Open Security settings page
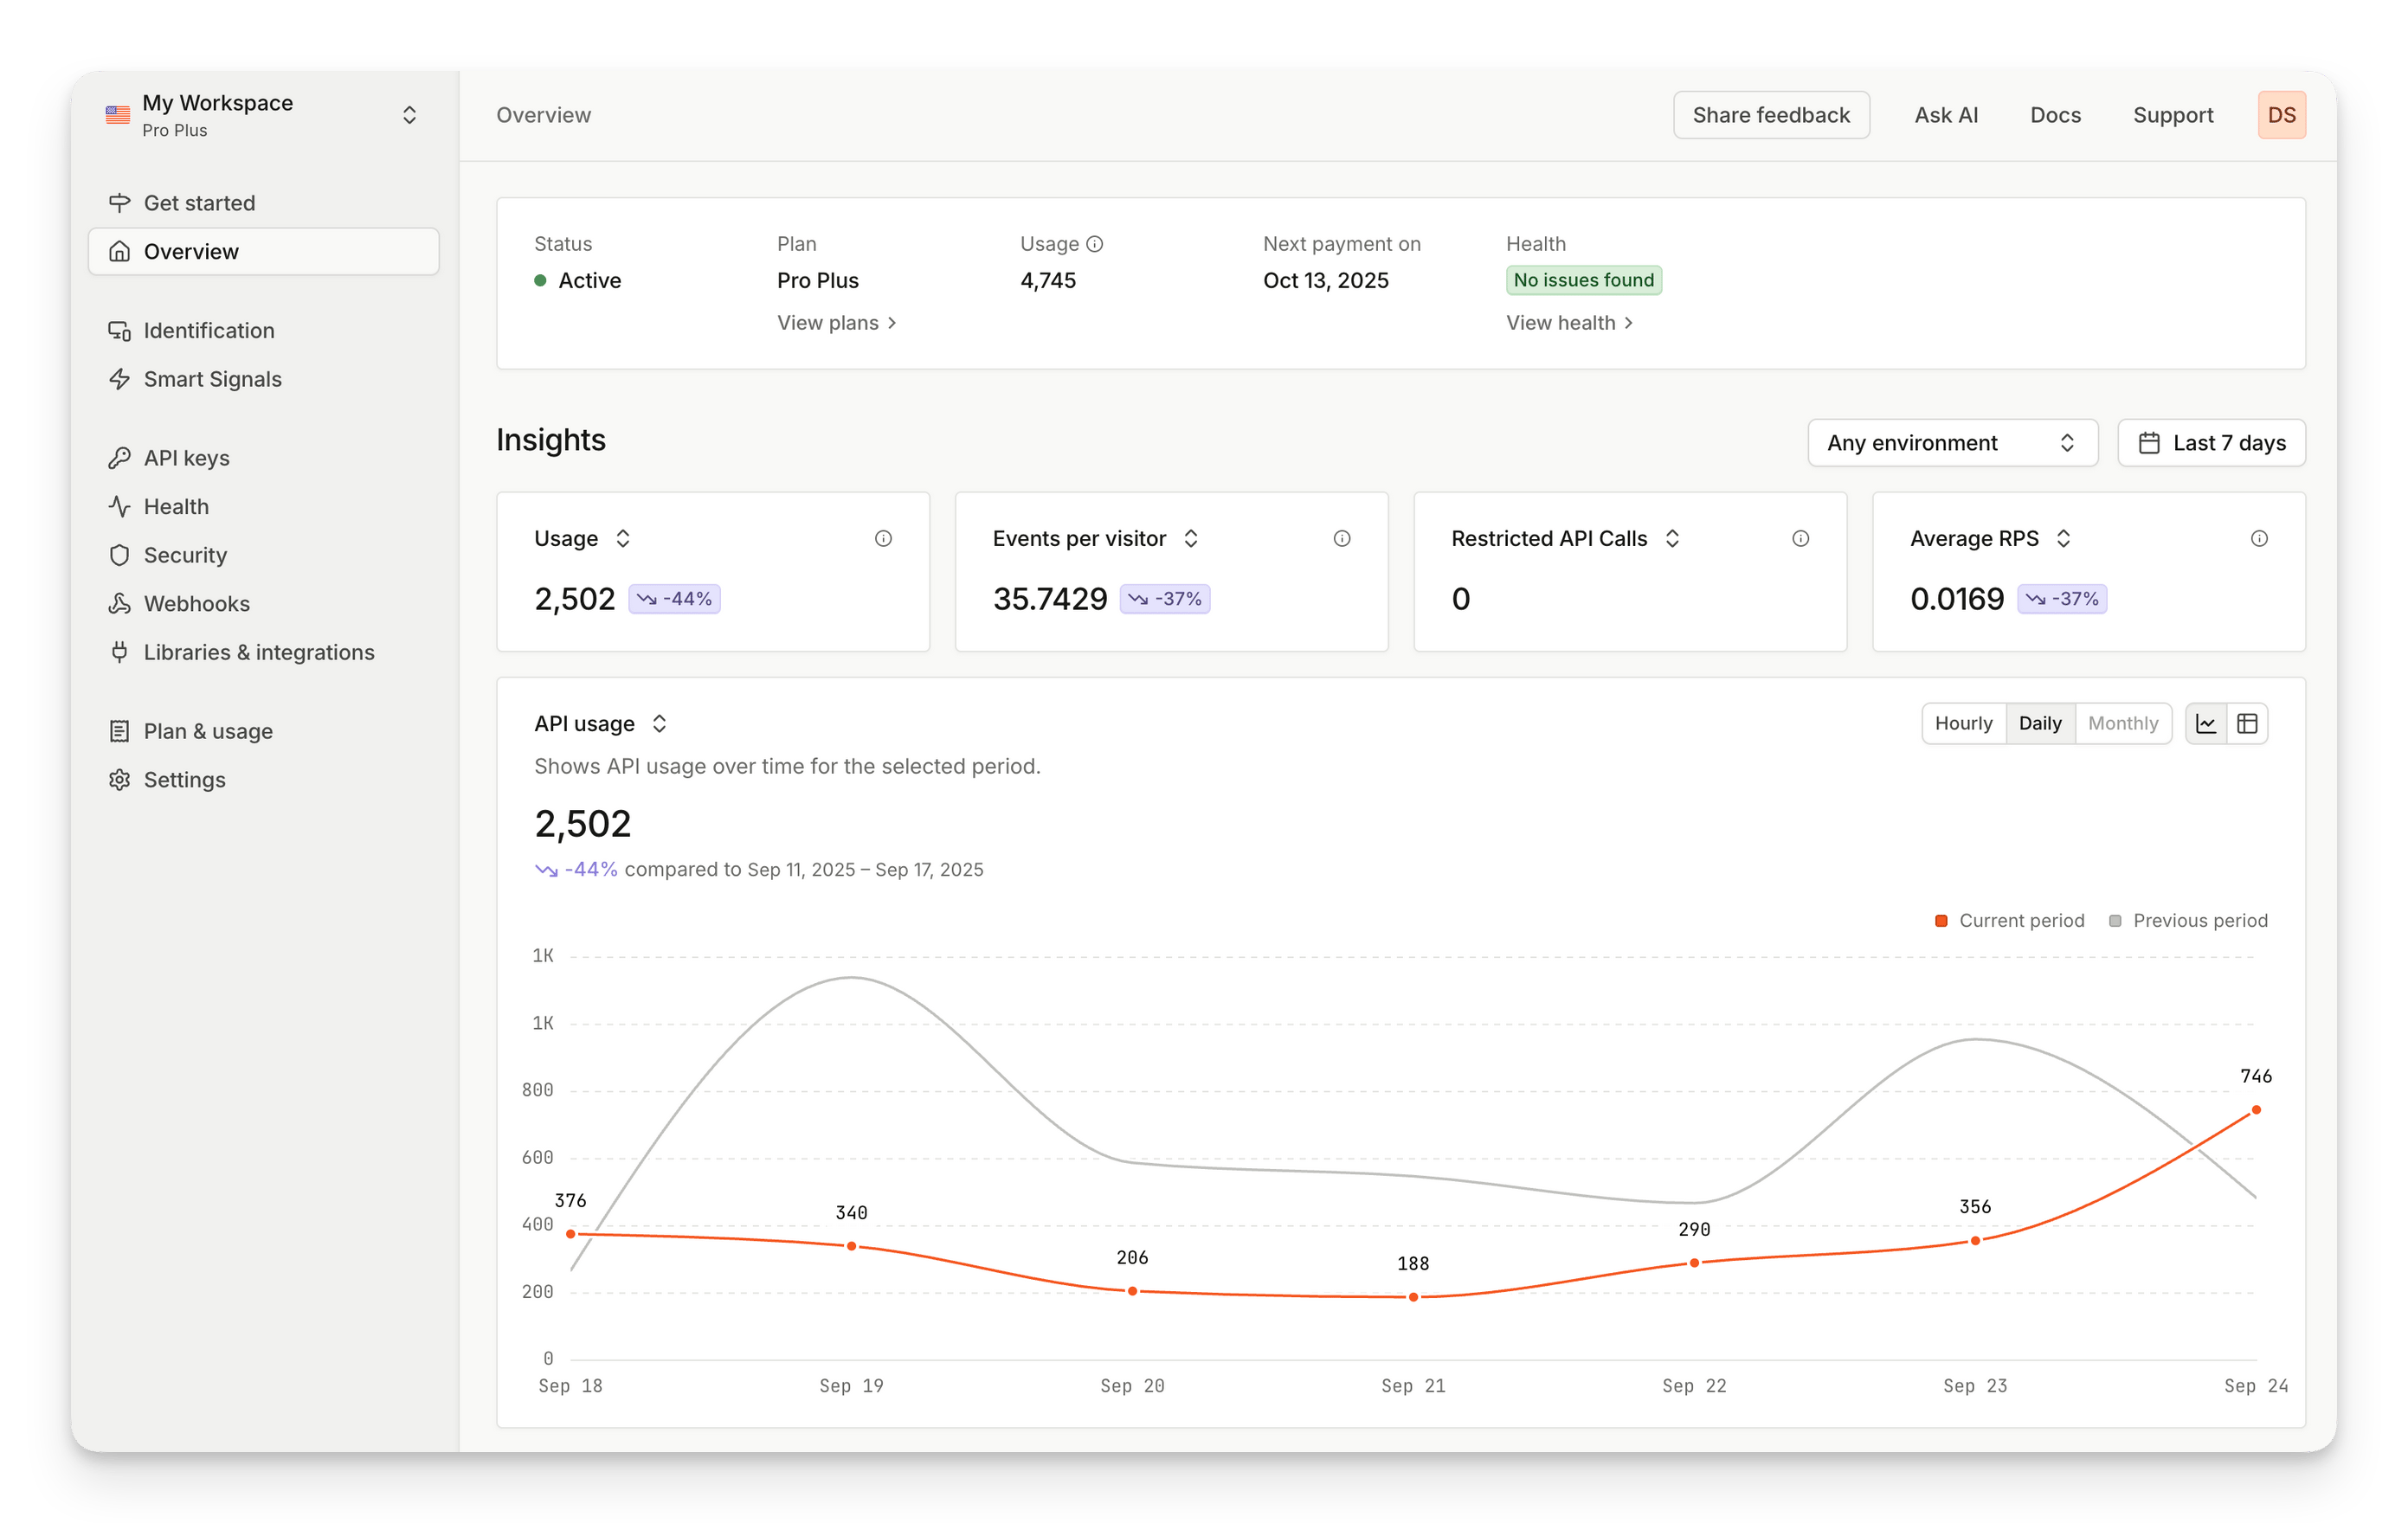The height and width of the screenshot is (1523, 2408). coord(264,555)
